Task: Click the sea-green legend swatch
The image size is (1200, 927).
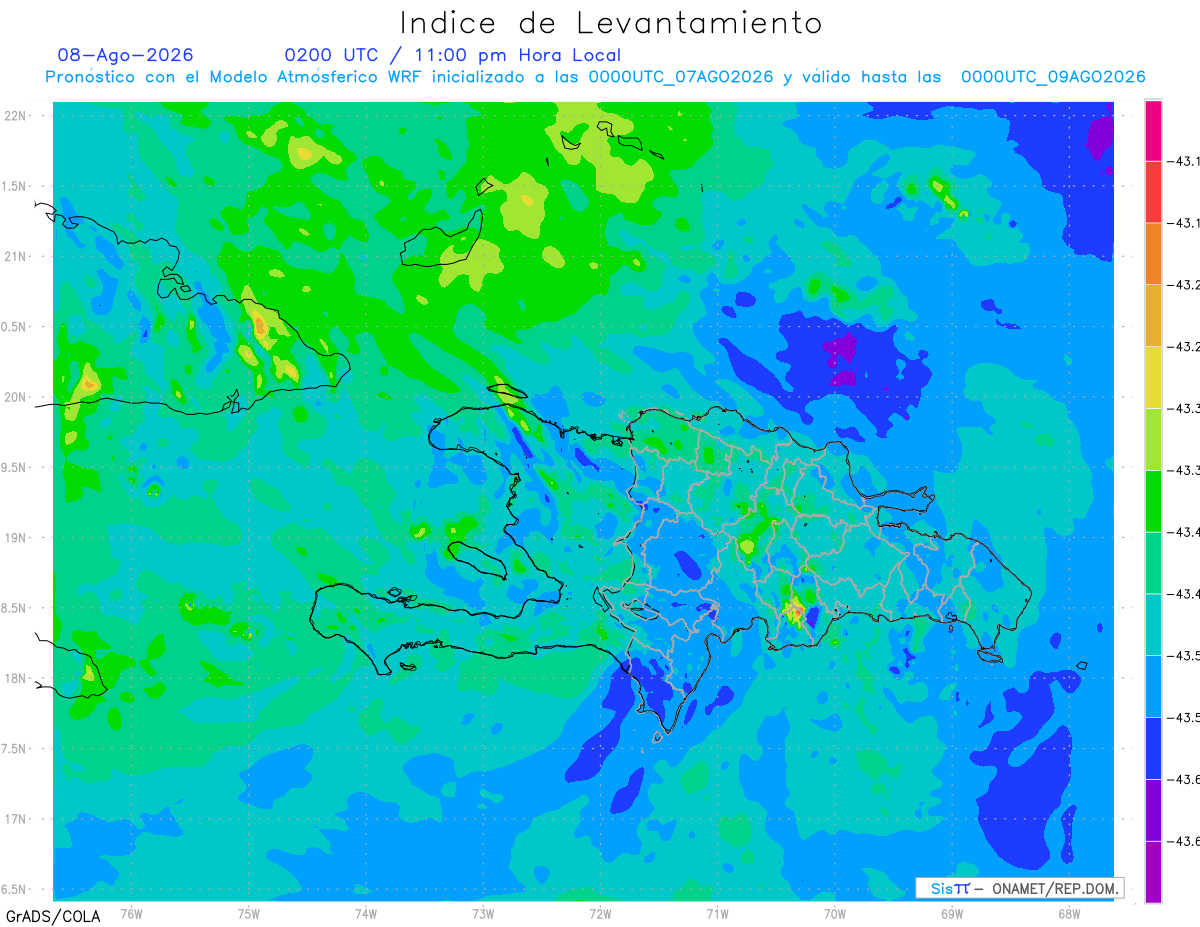Action: tap(1153, 562)
